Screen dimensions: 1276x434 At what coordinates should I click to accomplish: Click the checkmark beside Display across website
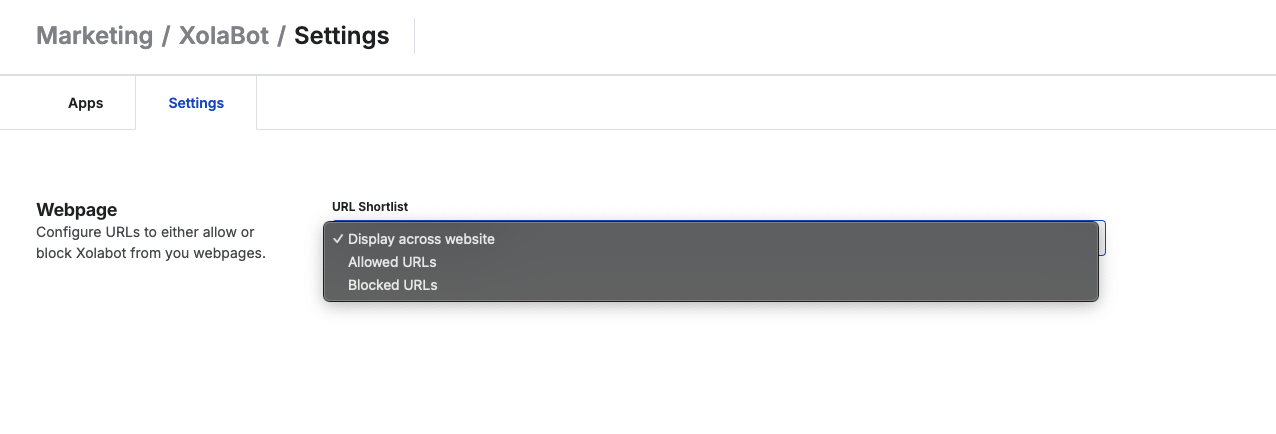pos(339,239)
